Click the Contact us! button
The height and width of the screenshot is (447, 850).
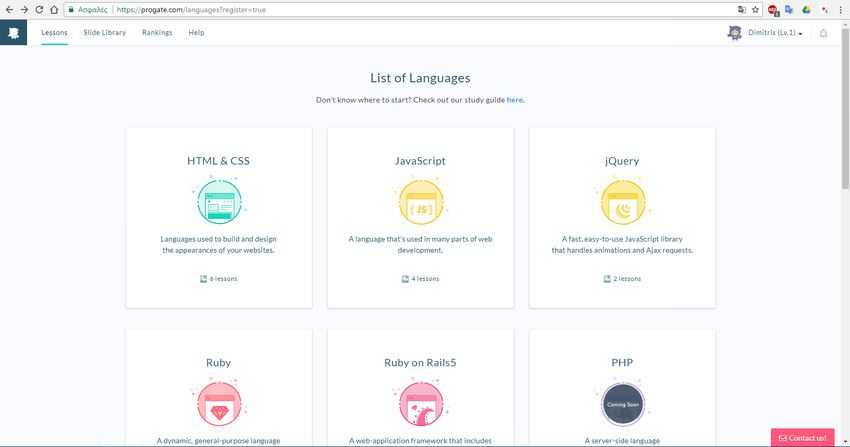click(x=802, y=438)
